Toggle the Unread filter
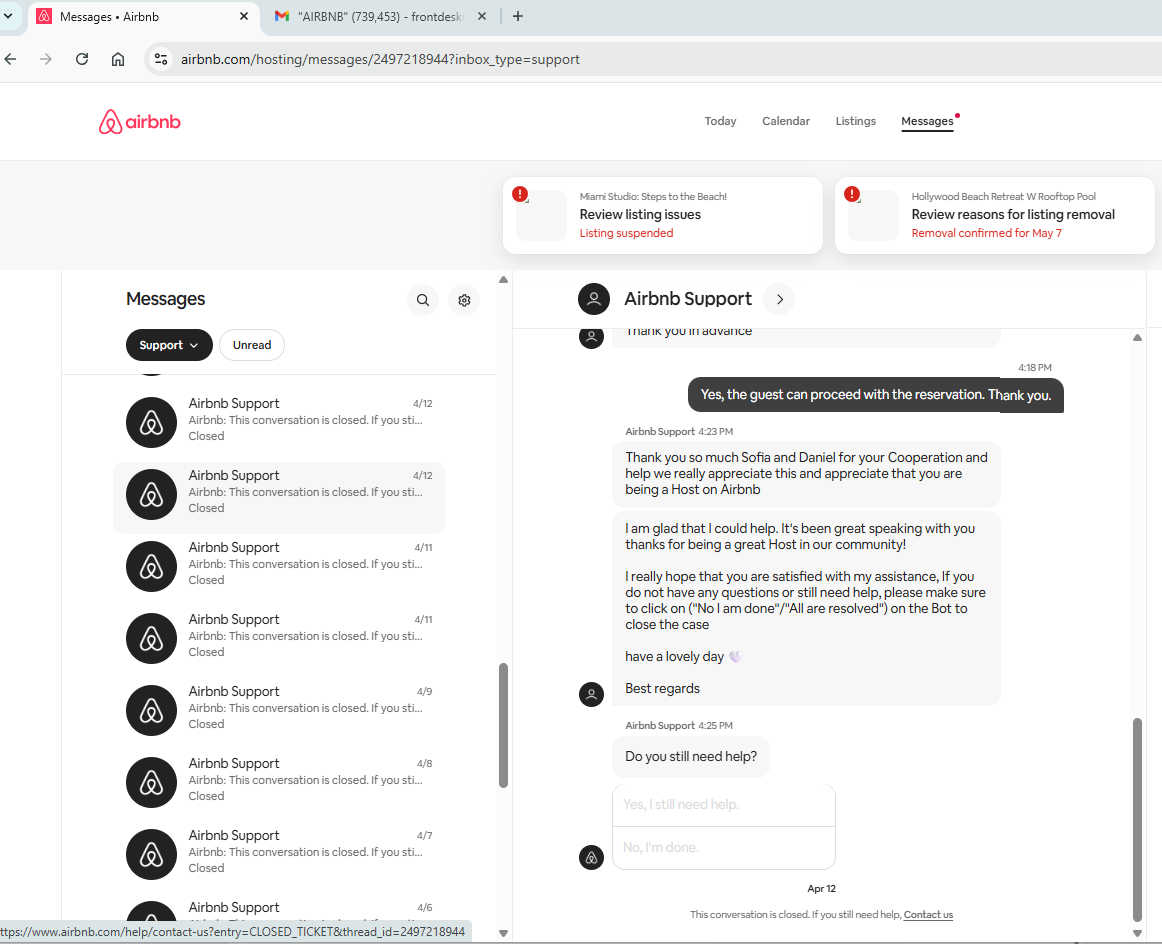1162x944 pixels. [x=252, y=345]
